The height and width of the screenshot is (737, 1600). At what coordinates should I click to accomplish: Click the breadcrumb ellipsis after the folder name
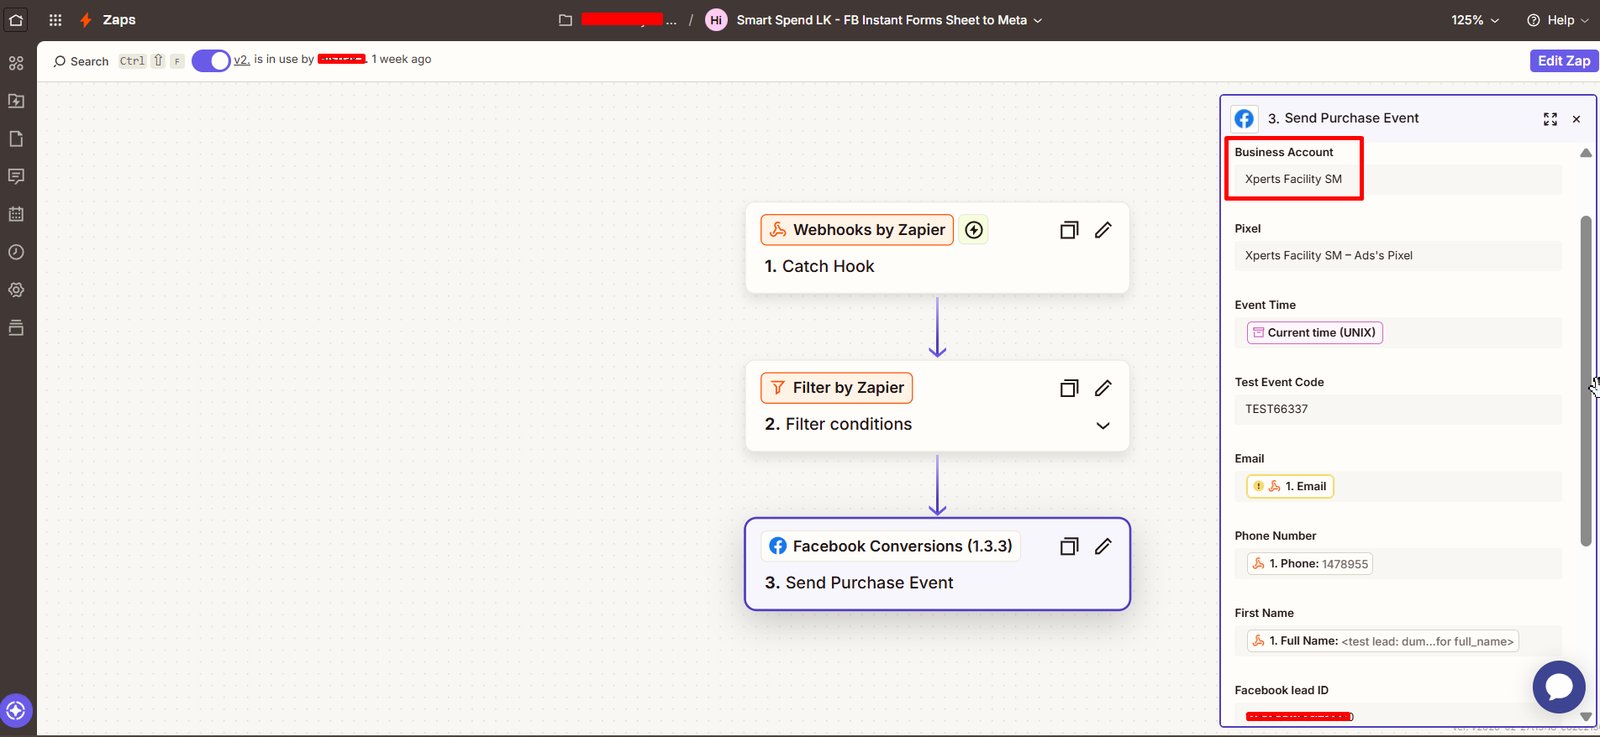click(x=671, y=20)
